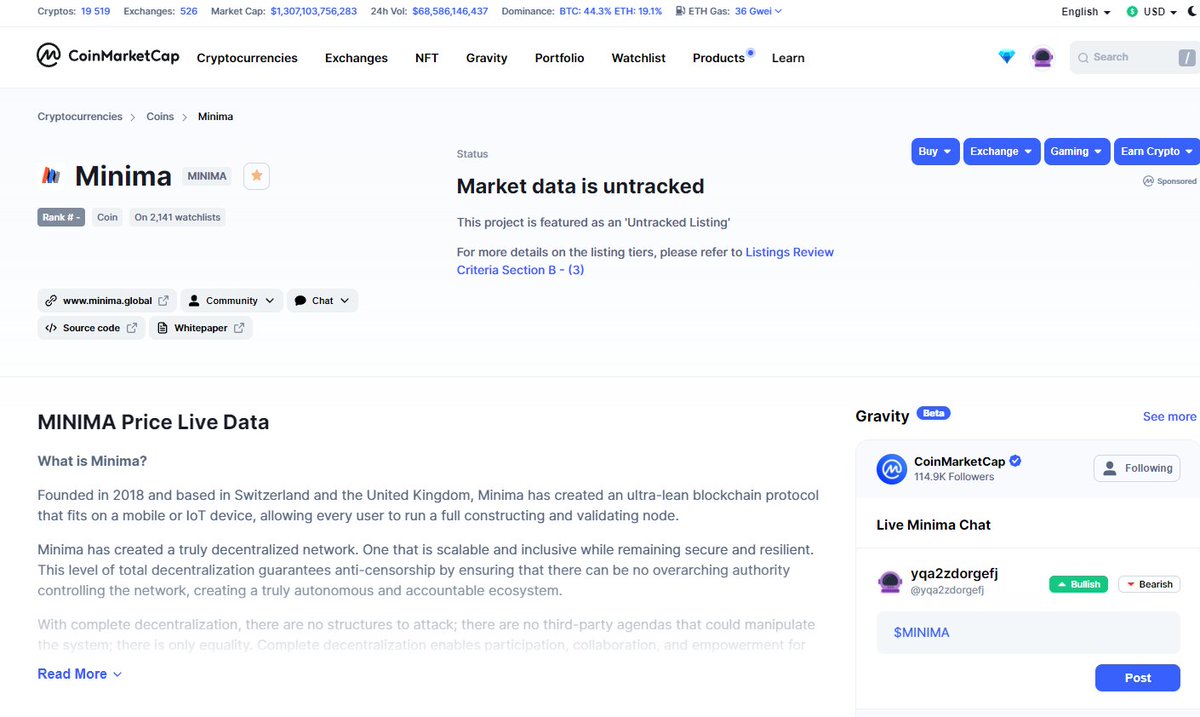1200x717 pixels.
Task: Expand the Chat links dropdown
Action: point(322,301)
